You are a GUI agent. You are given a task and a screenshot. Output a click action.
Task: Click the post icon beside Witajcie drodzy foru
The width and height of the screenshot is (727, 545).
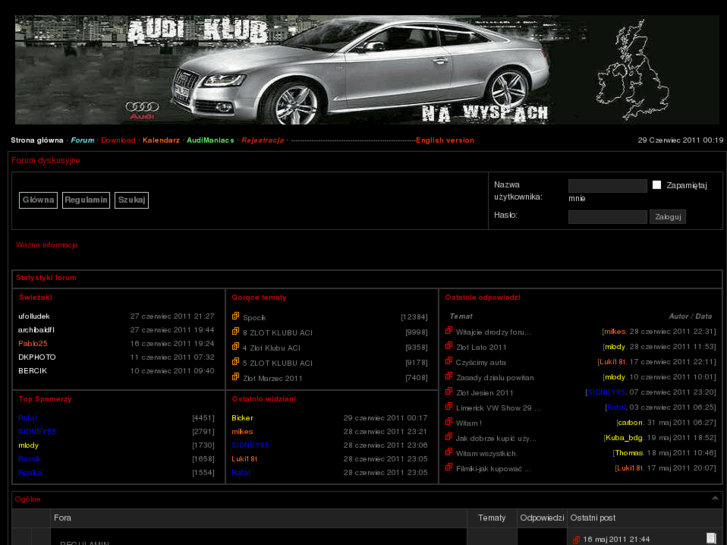coord(449,331)
